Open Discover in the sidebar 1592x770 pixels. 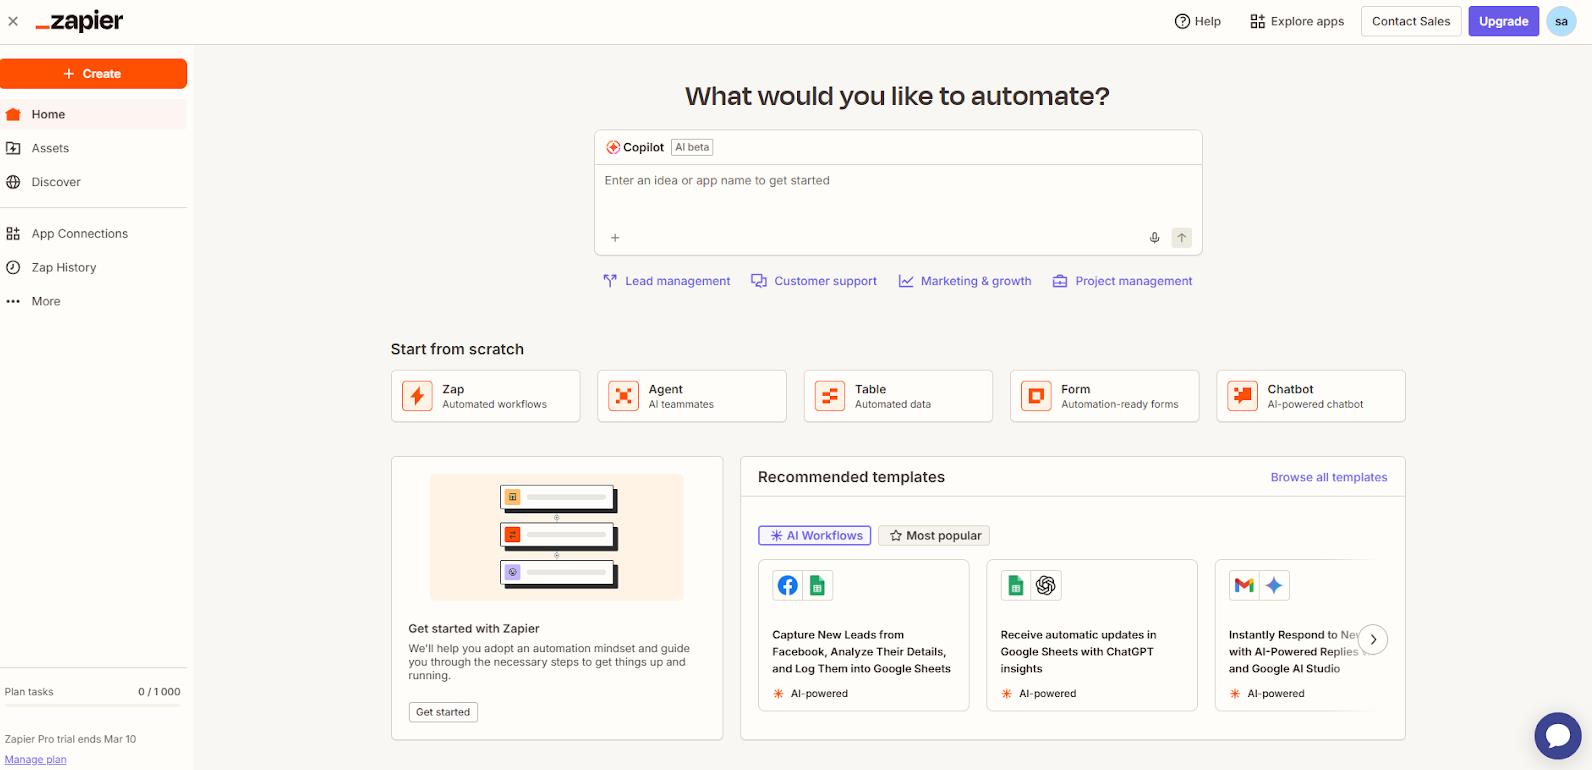pos(93,182)
